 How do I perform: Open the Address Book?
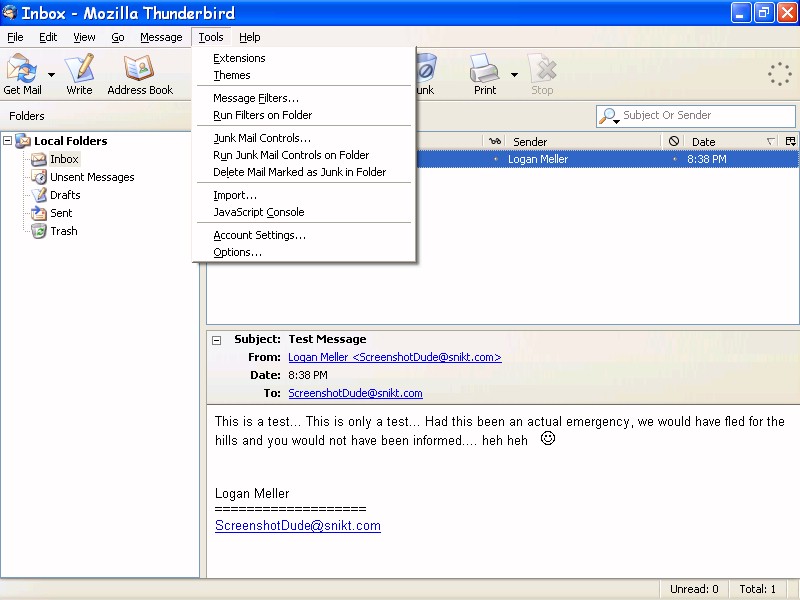[140, 74]
